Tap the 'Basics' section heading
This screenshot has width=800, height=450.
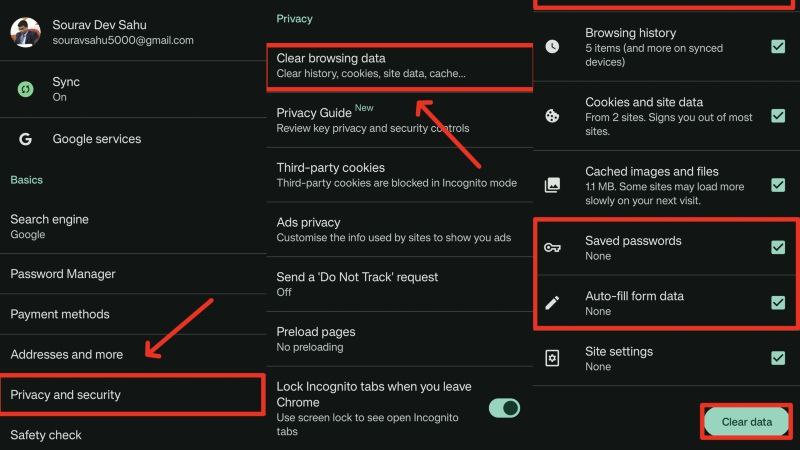tap(27, 180)
